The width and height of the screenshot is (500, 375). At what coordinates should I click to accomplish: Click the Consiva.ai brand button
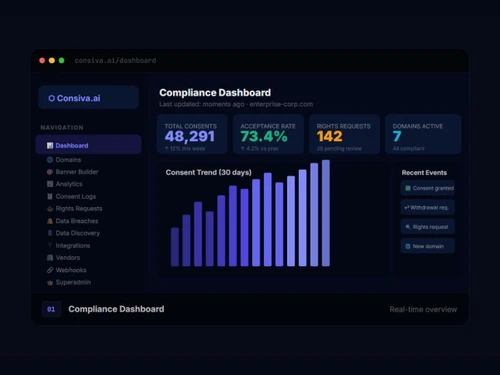(88, 98)
